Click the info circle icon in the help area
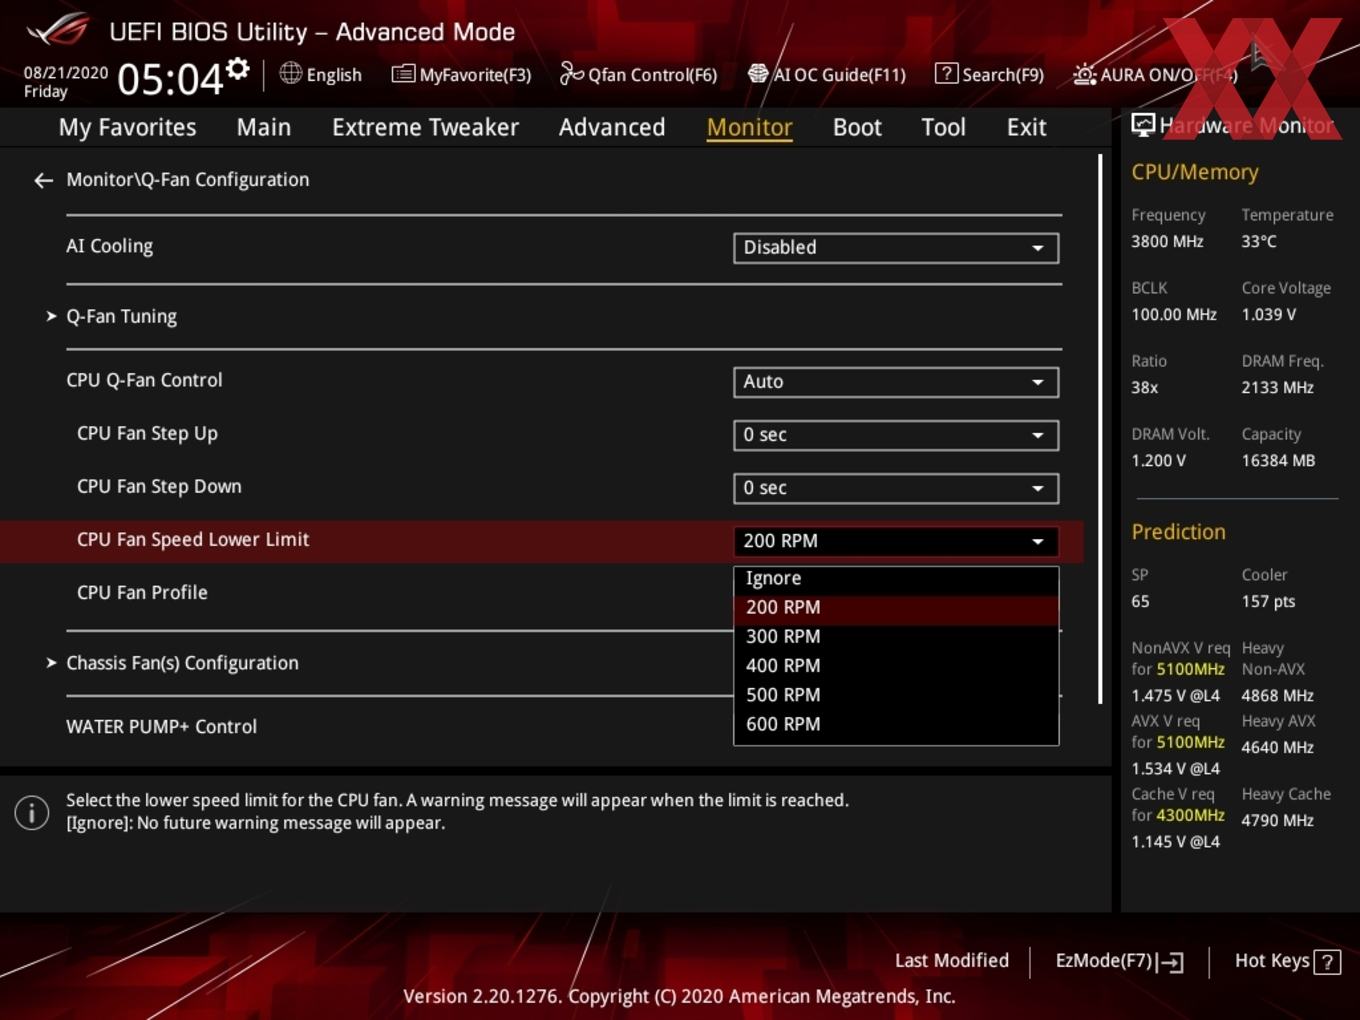 click(x=32, y=813)
